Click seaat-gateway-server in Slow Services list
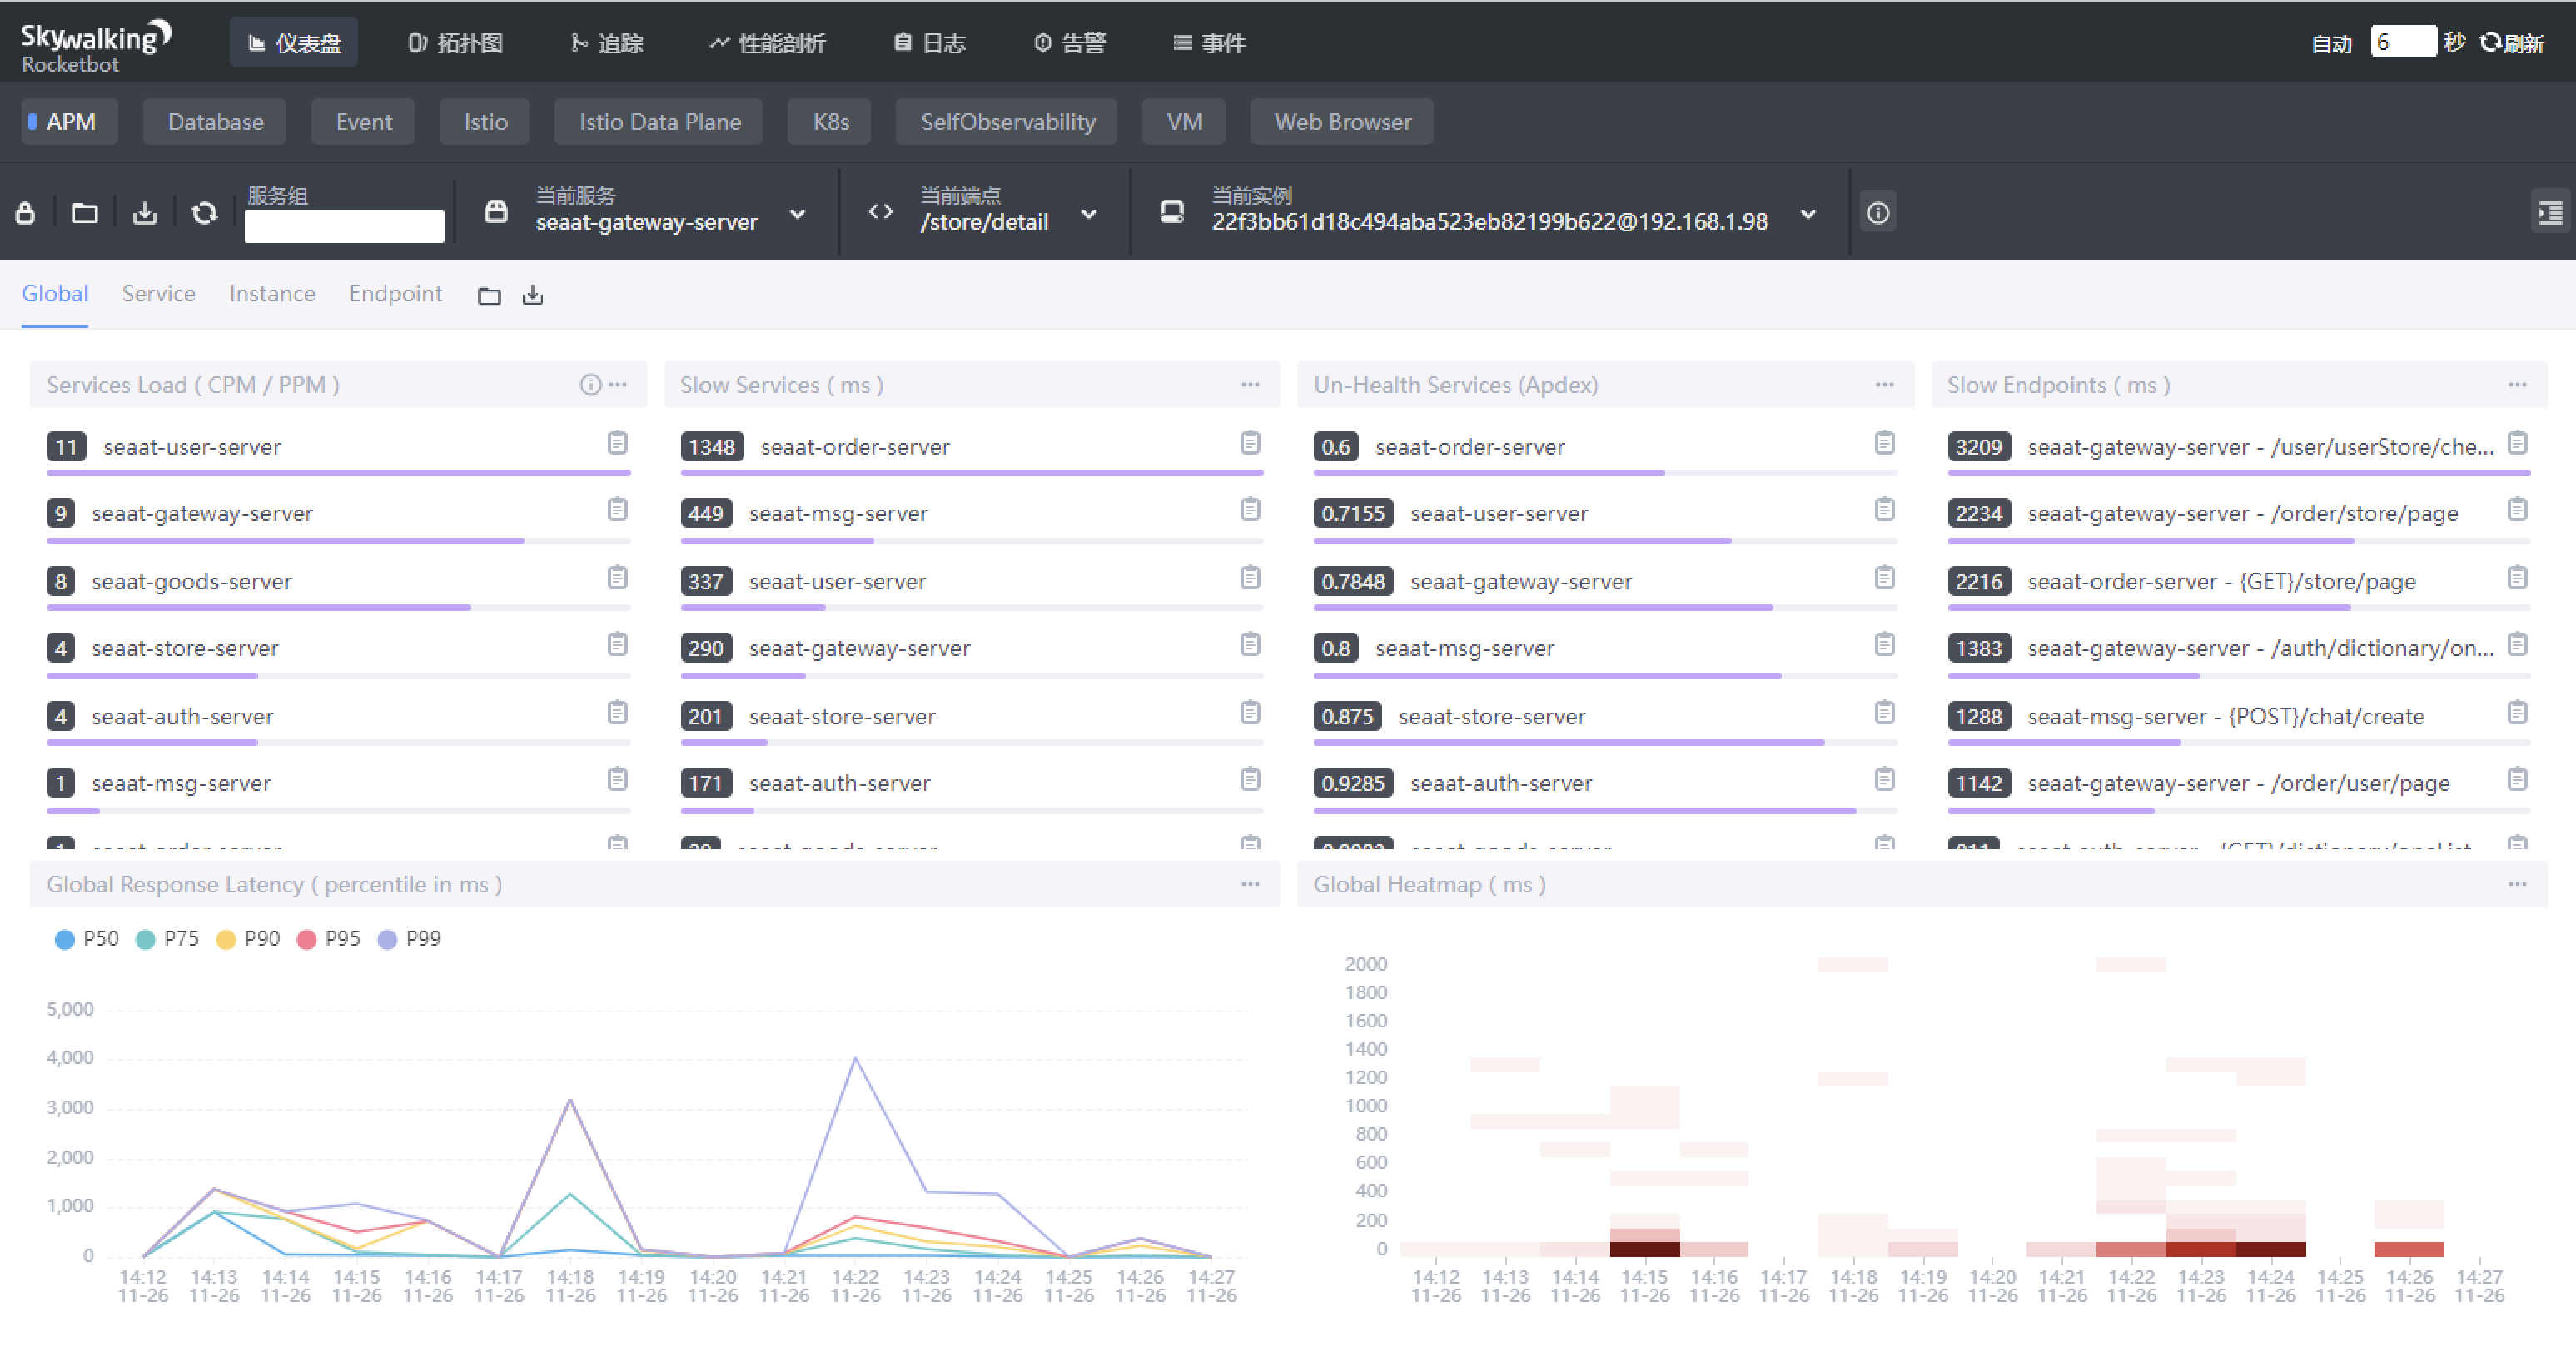The width and height of the screenshot is (2576, 1367). (x=859, y=648)
